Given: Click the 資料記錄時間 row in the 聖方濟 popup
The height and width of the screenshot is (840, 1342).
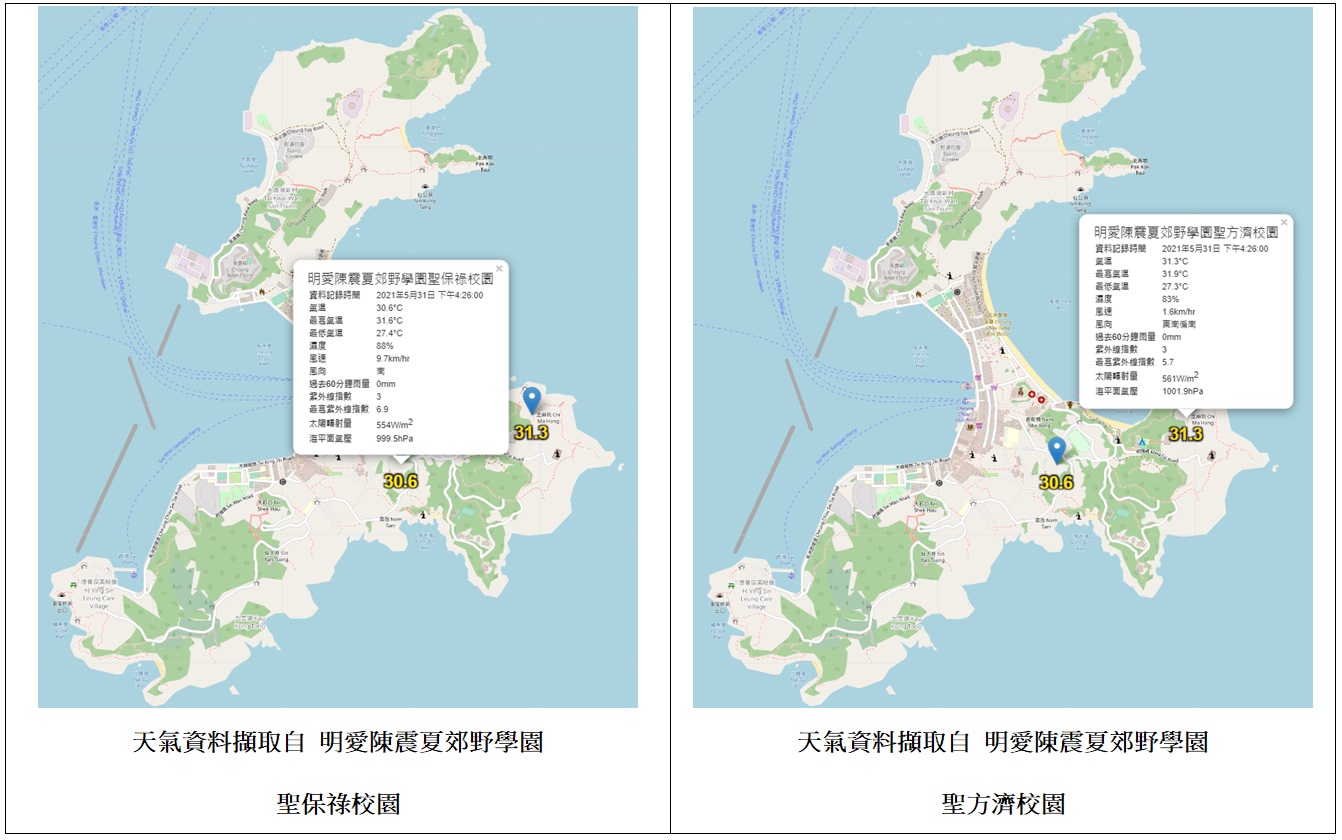Looking at the screenshot, I should click(1182, 248).
